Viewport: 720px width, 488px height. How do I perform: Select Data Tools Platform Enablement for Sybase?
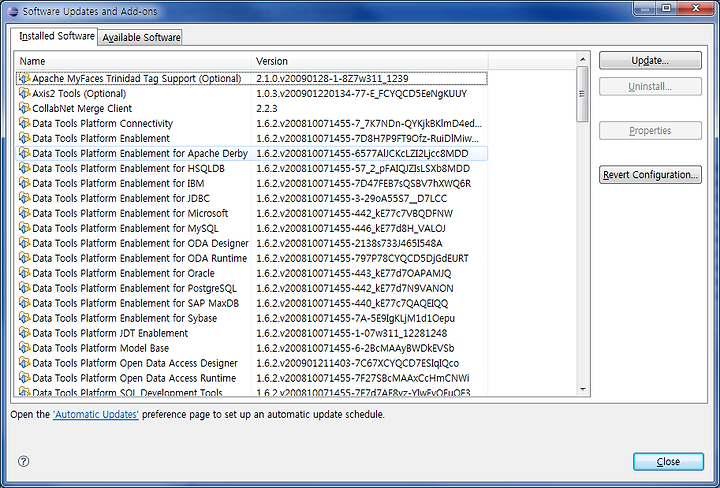click(252, 318)
